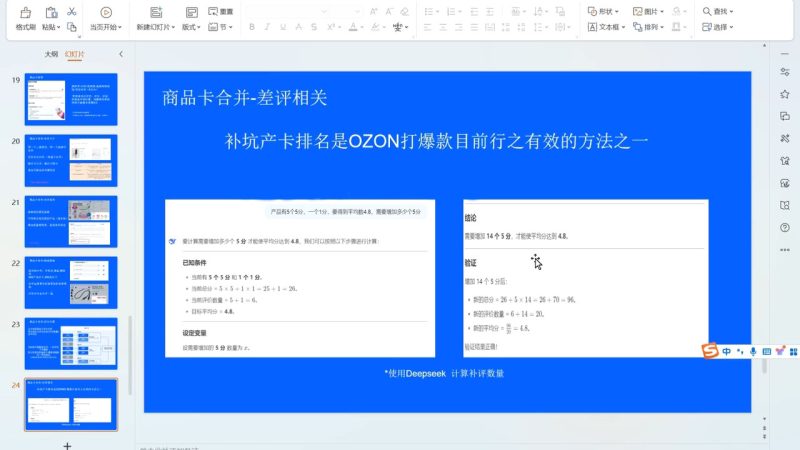This screenshot has height=450, width=800.
Task: Select slide 20 thumbnail
Action: tap(71, 160)
